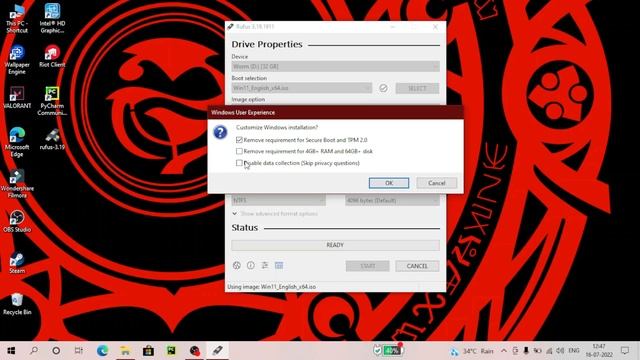Open Windows Start menu
This screenshot has height=360, width=640.
click(11, 351)
